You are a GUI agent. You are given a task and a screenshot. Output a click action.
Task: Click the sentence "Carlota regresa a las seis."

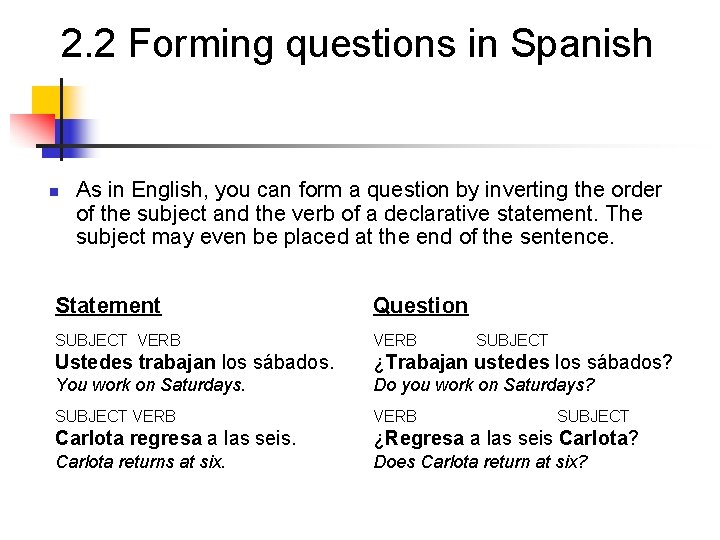click(x=175, y=438)
